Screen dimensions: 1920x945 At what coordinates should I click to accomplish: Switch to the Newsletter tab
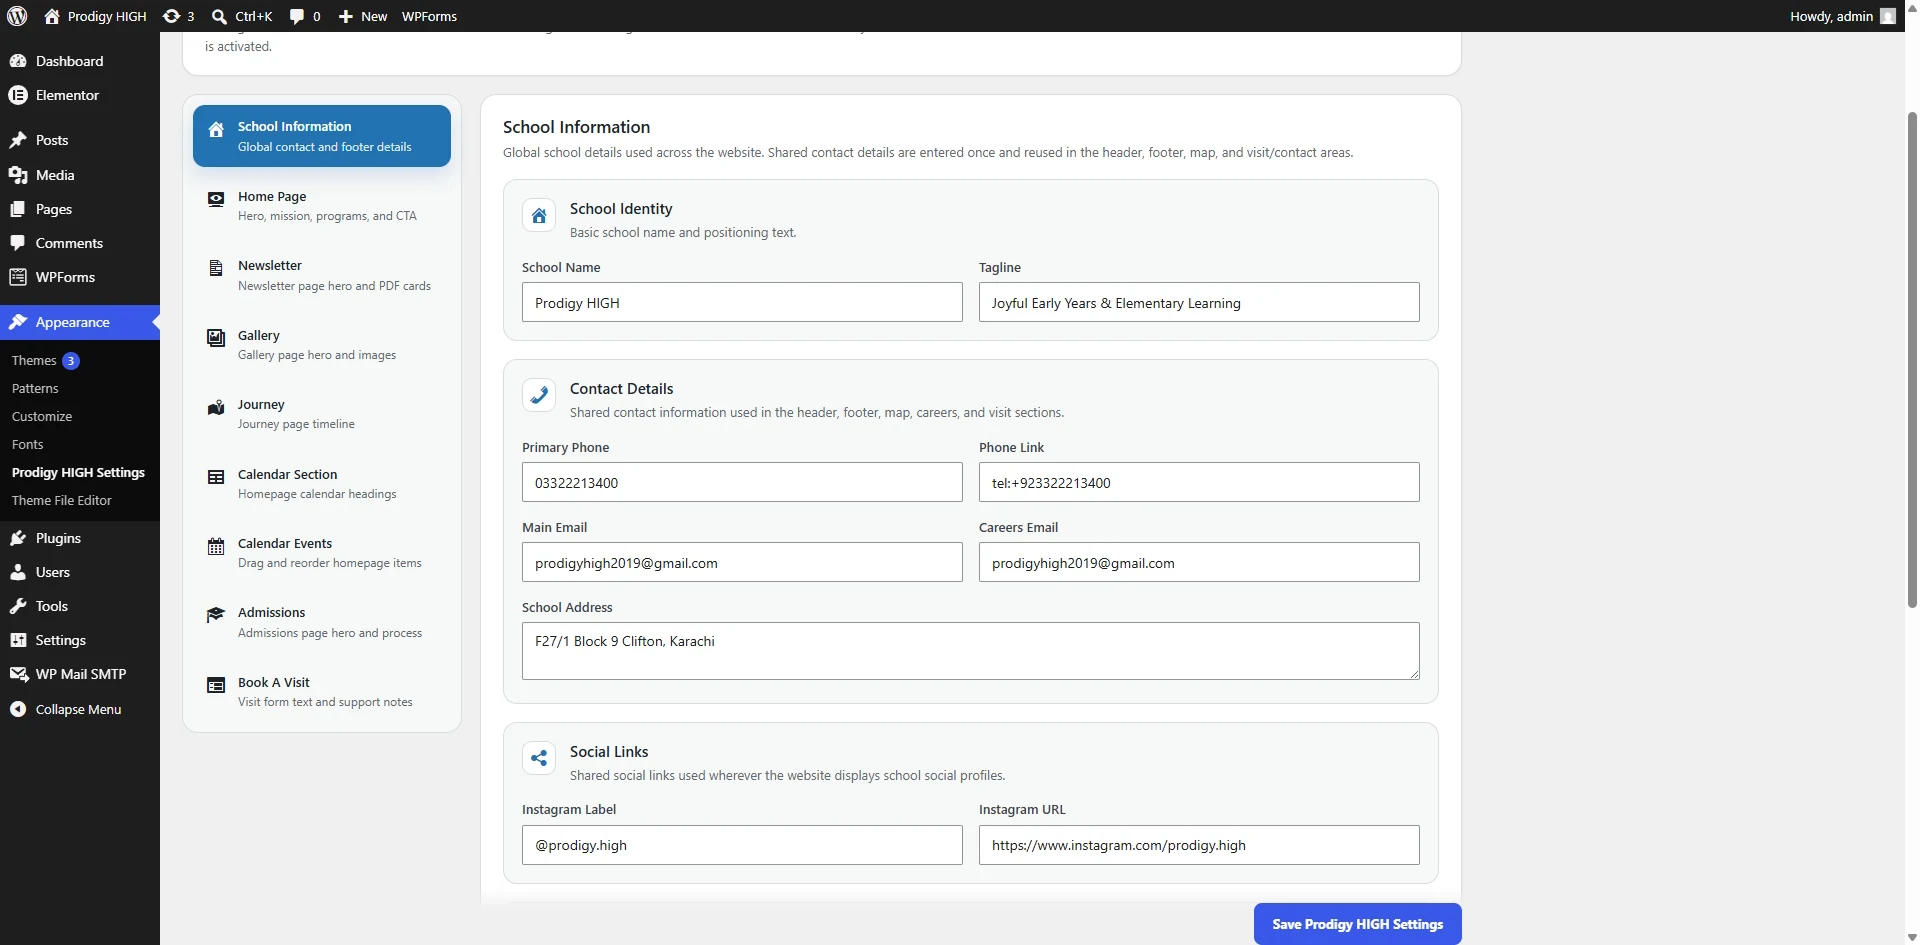322,275
